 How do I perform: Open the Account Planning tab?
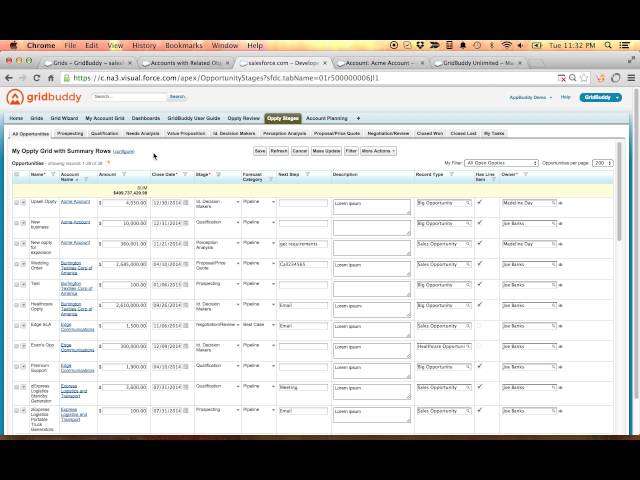327,118
